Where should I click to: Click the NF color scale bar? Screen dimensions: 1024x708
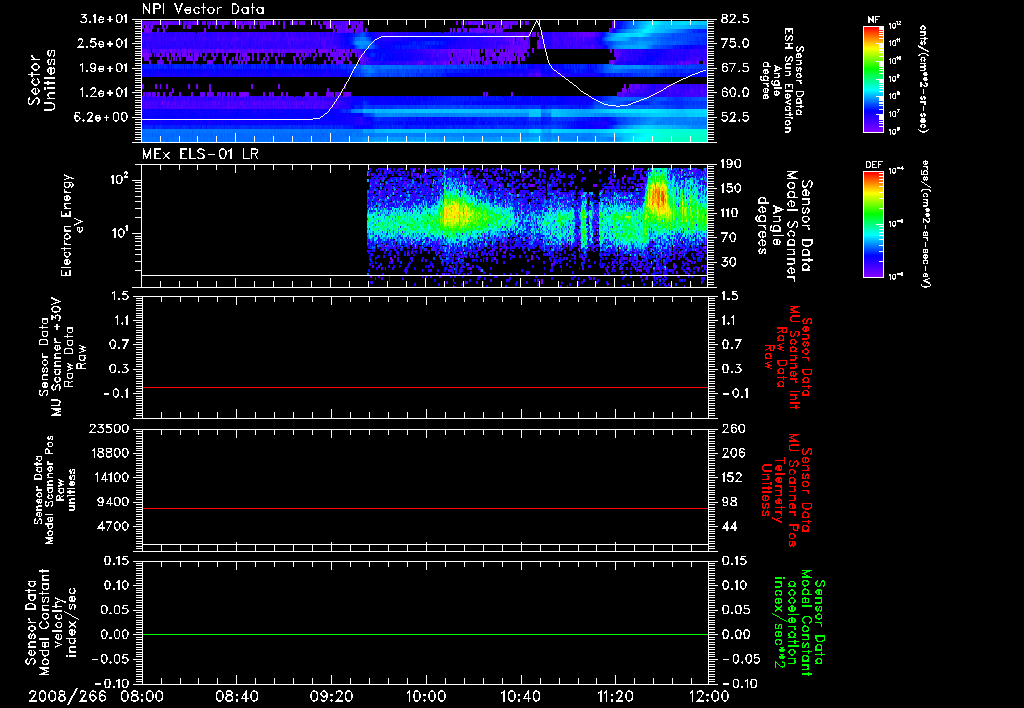click(x=873, y=79)
